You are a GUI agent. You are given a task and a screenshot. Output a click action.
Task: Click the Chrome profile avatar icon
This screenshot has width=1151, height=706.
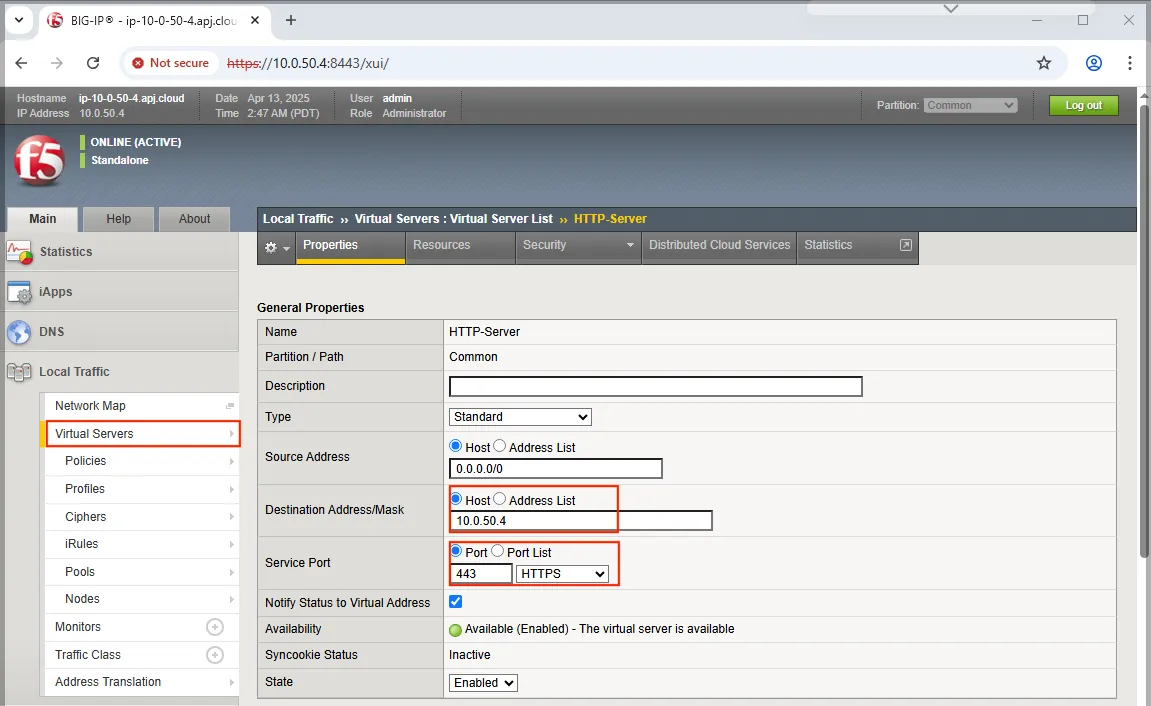coord(1094,63)
